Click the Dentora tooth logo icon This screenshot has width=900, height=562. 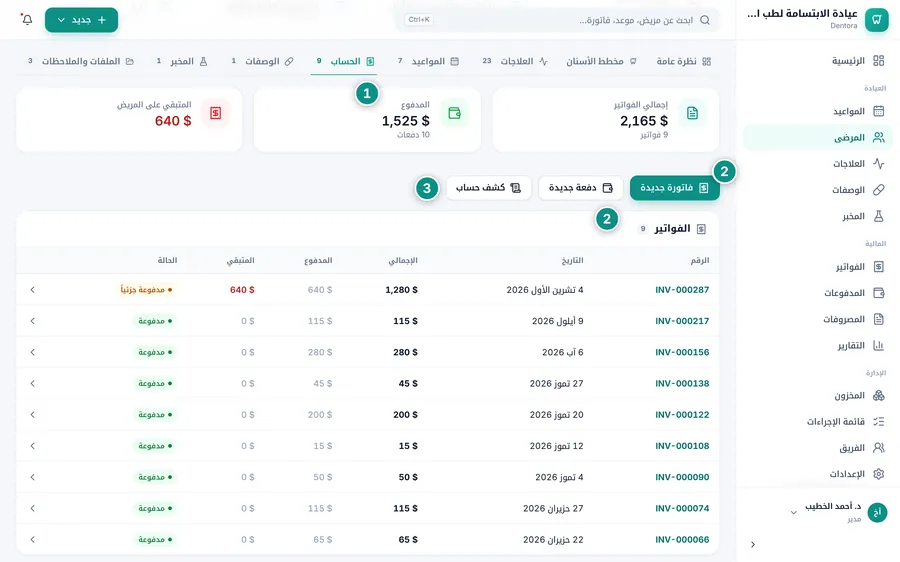tap(876, 20)
